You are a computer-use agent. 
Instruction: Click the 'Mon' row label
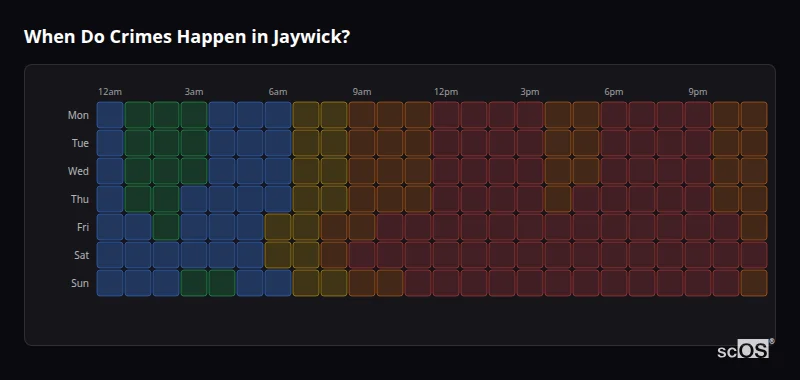(78, 115)
